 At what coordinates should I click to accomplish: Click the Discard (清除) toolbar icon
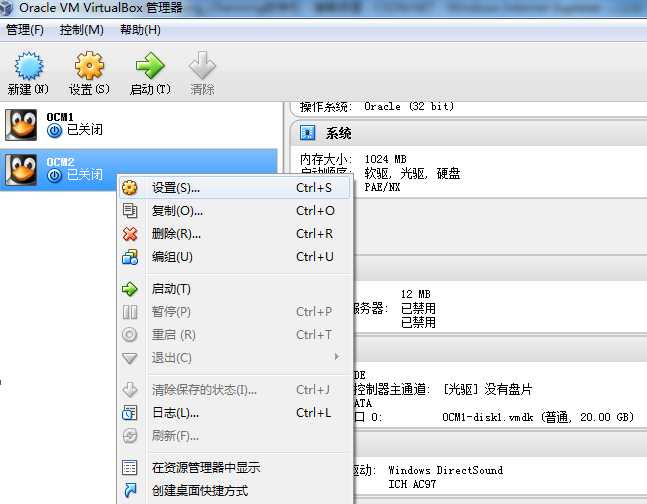[202, 65]
